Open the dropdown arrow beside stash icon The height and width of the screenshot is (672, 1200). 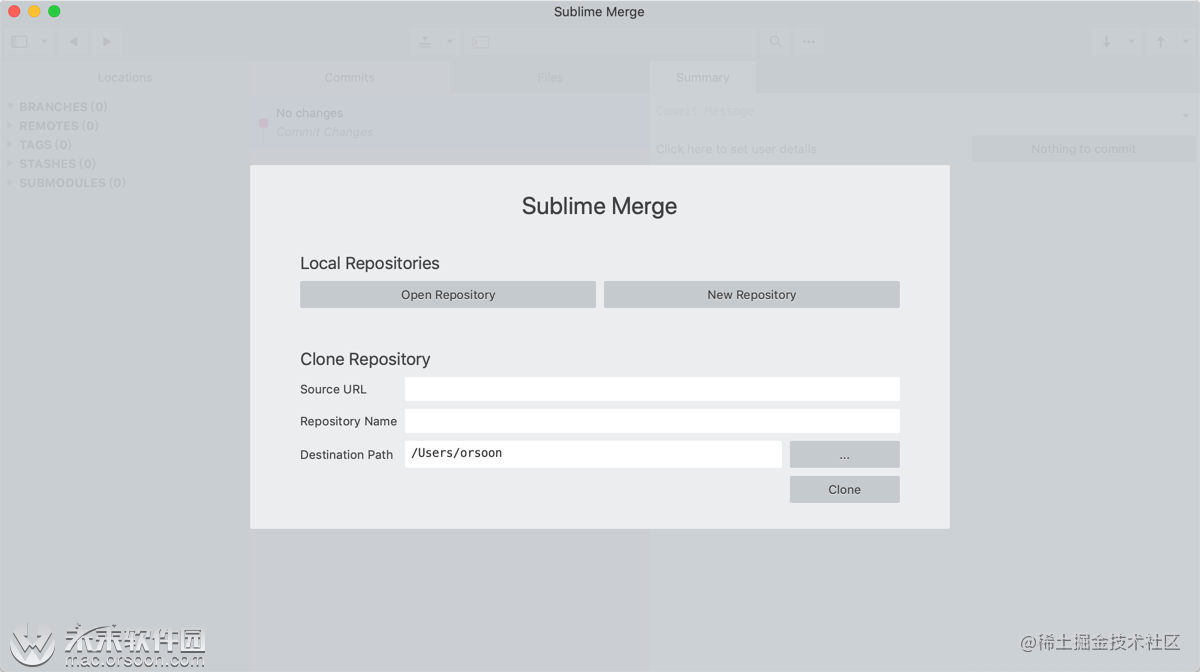450,42
